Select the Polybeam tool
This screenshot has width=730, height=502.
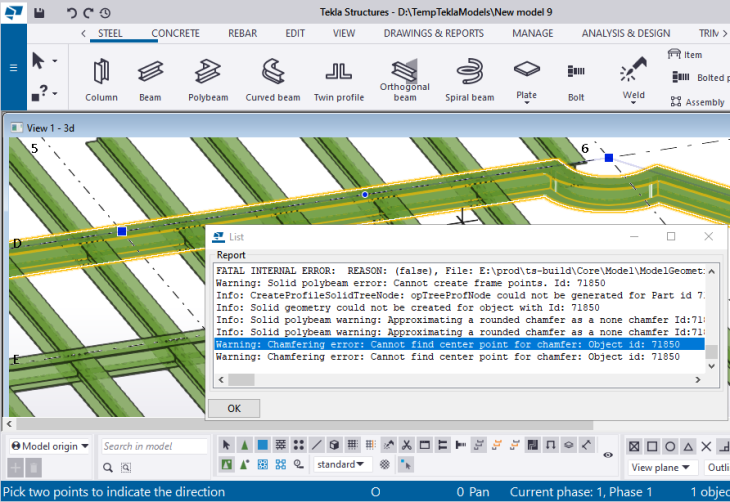click(x=208, y=79)
